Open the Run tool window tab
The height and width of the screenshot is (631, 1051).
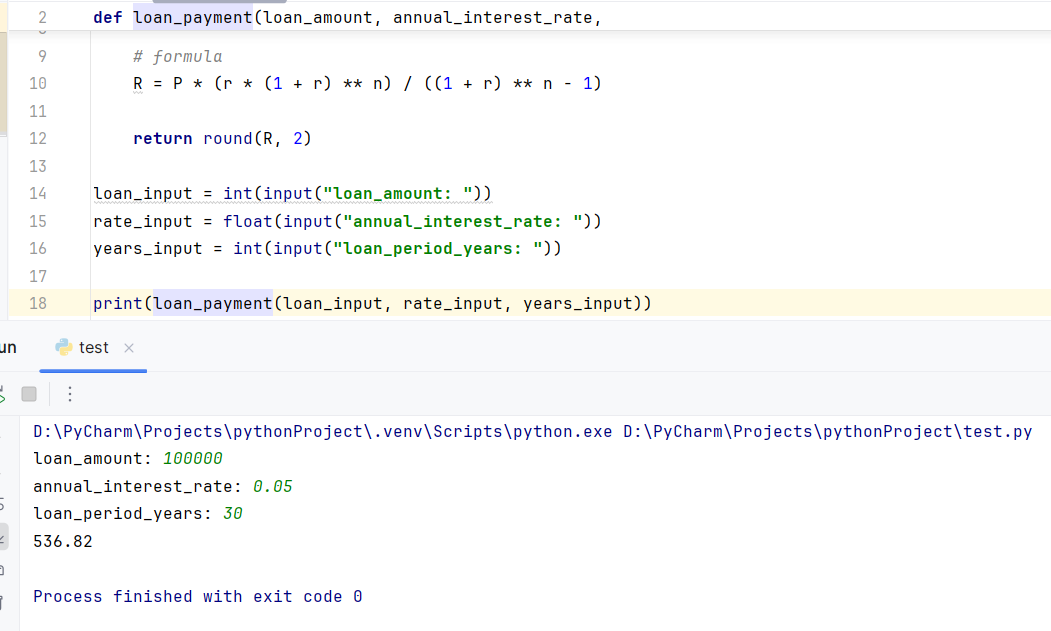(x=8, y=347)
